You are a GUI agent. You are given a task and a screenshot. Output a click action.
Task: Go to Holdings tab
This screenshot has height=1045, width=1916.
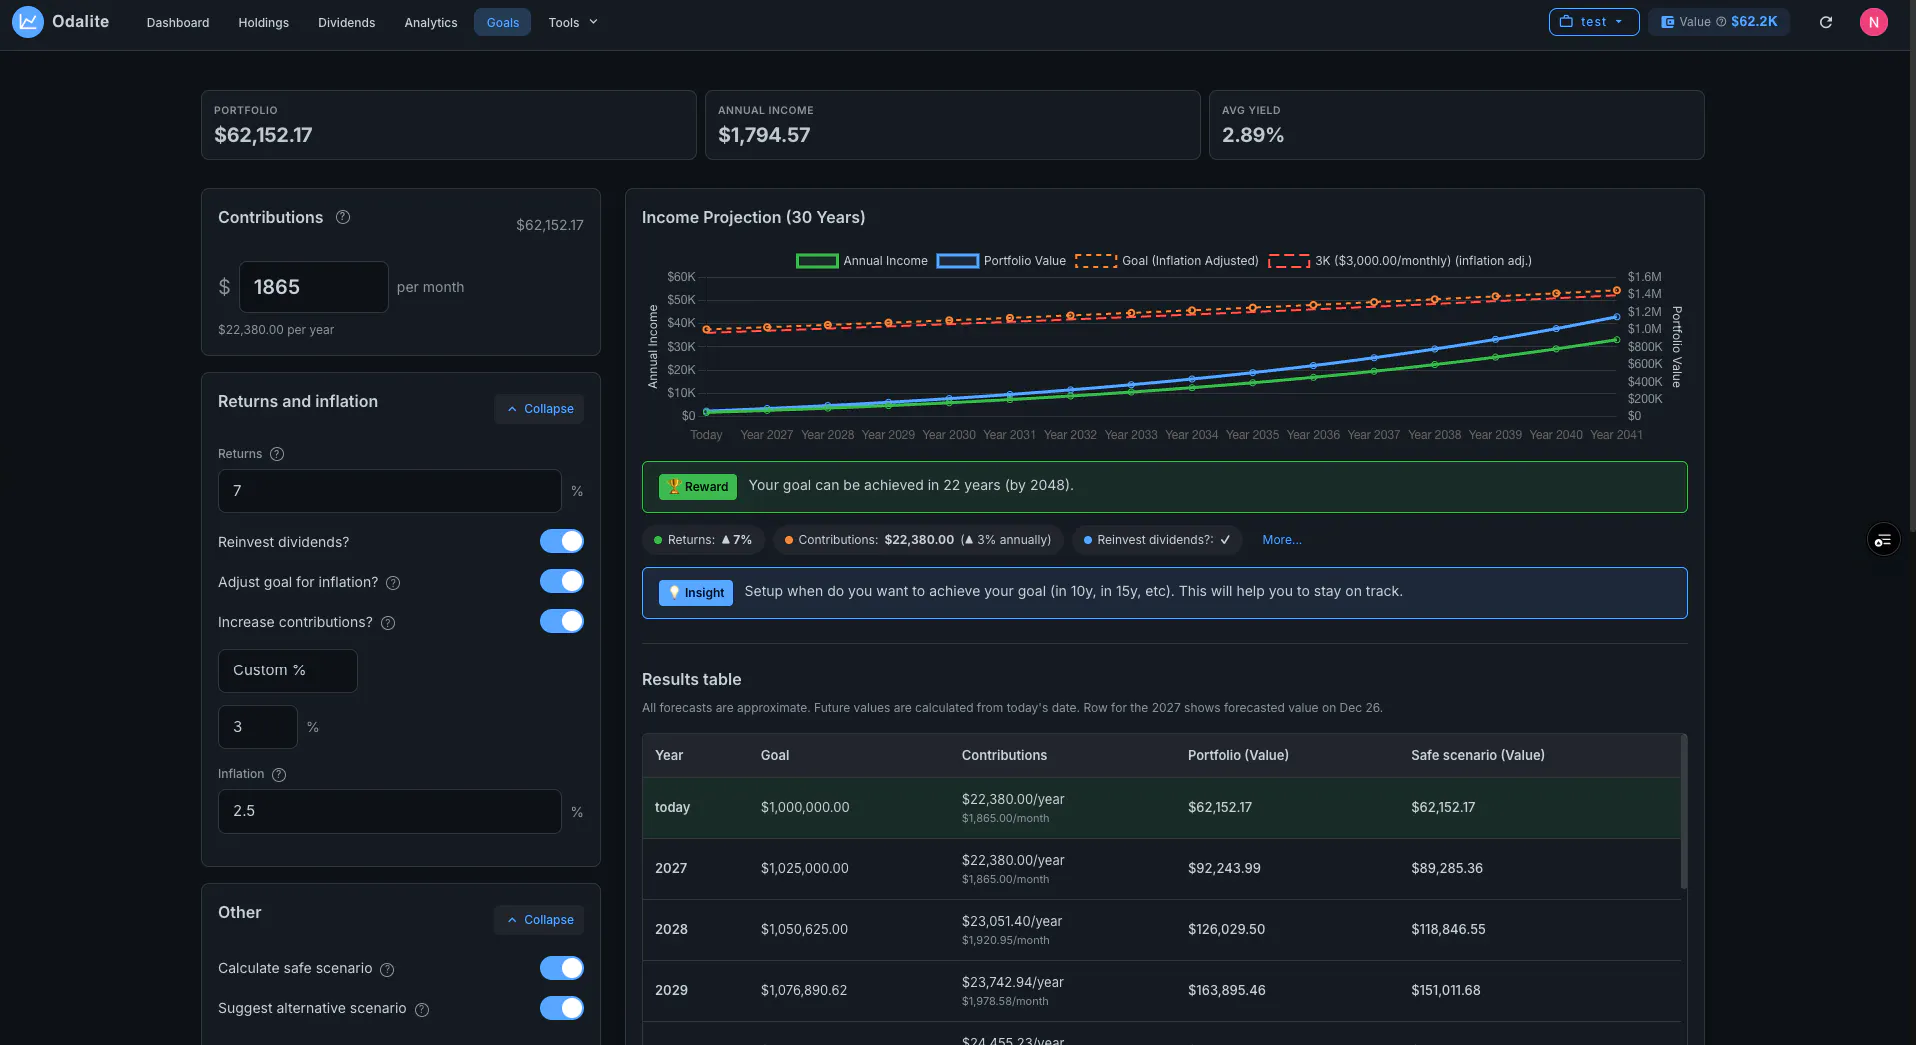[x=264, y=22]
